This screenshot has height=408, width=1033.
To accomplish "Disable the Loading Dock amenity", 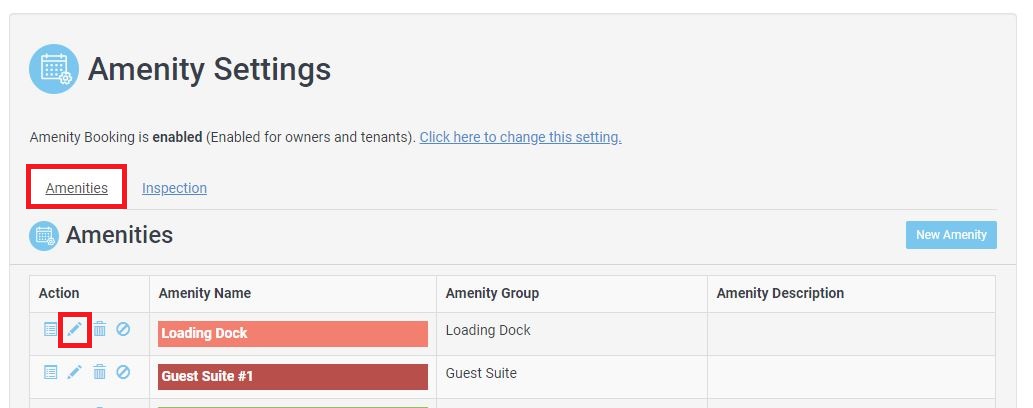I will coord(123,329).
